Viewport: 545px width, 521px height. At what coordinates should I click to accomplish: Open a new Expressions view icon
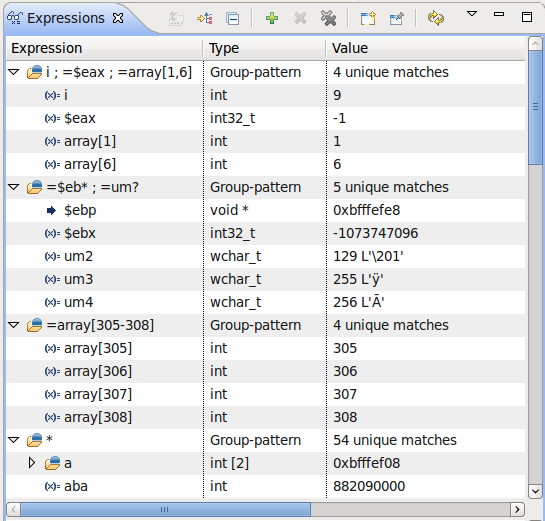point(368,18)
